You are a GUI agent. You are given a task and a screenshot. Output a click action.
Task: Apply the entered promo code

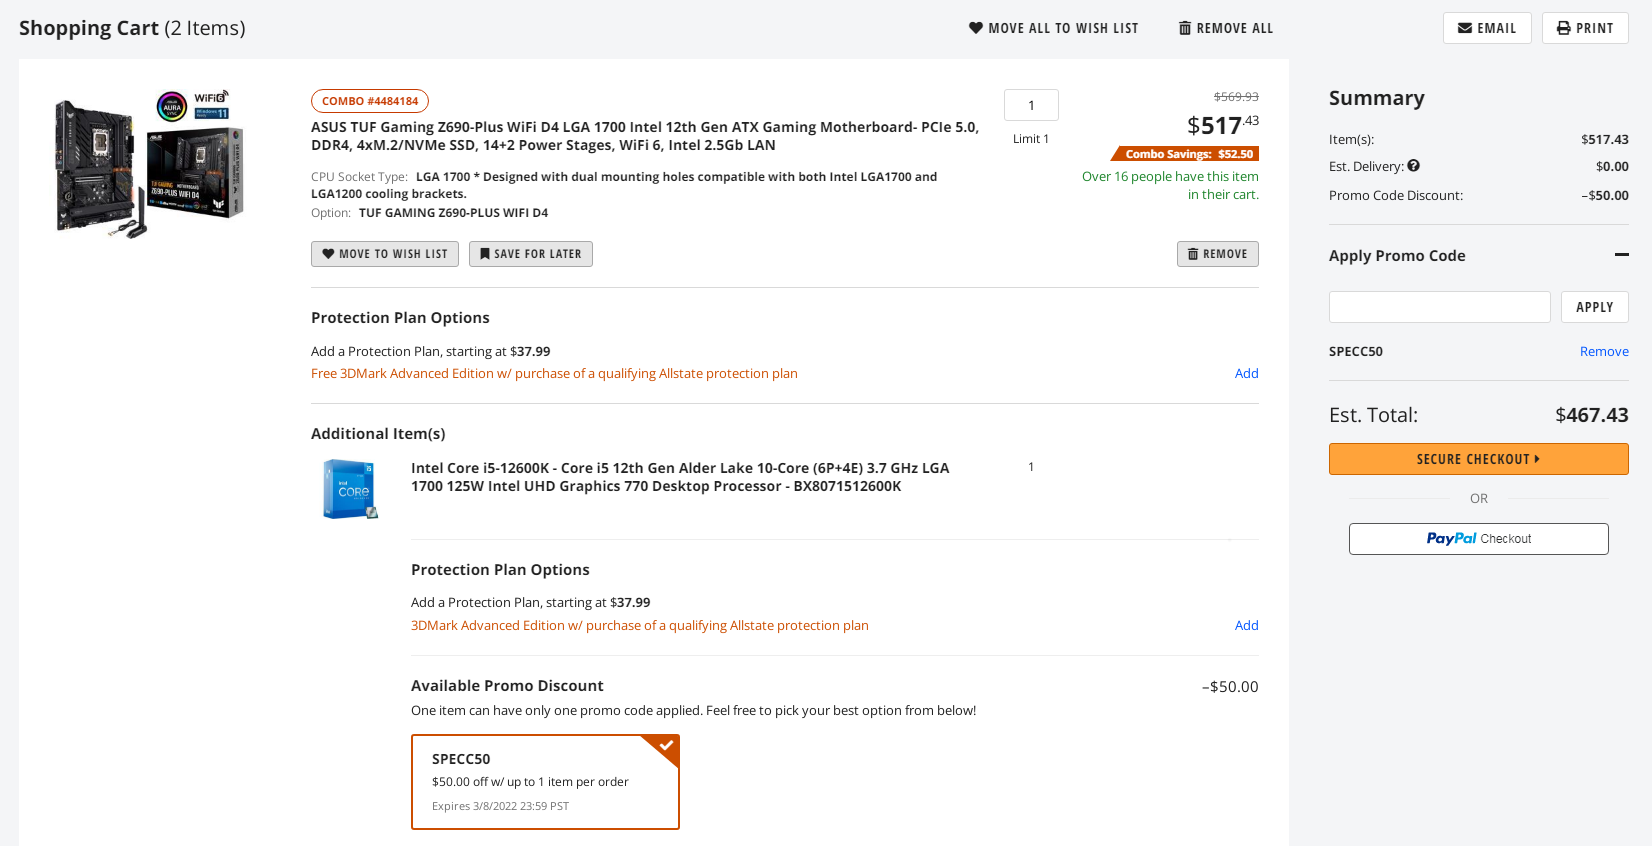click(x=1594, y=307)
